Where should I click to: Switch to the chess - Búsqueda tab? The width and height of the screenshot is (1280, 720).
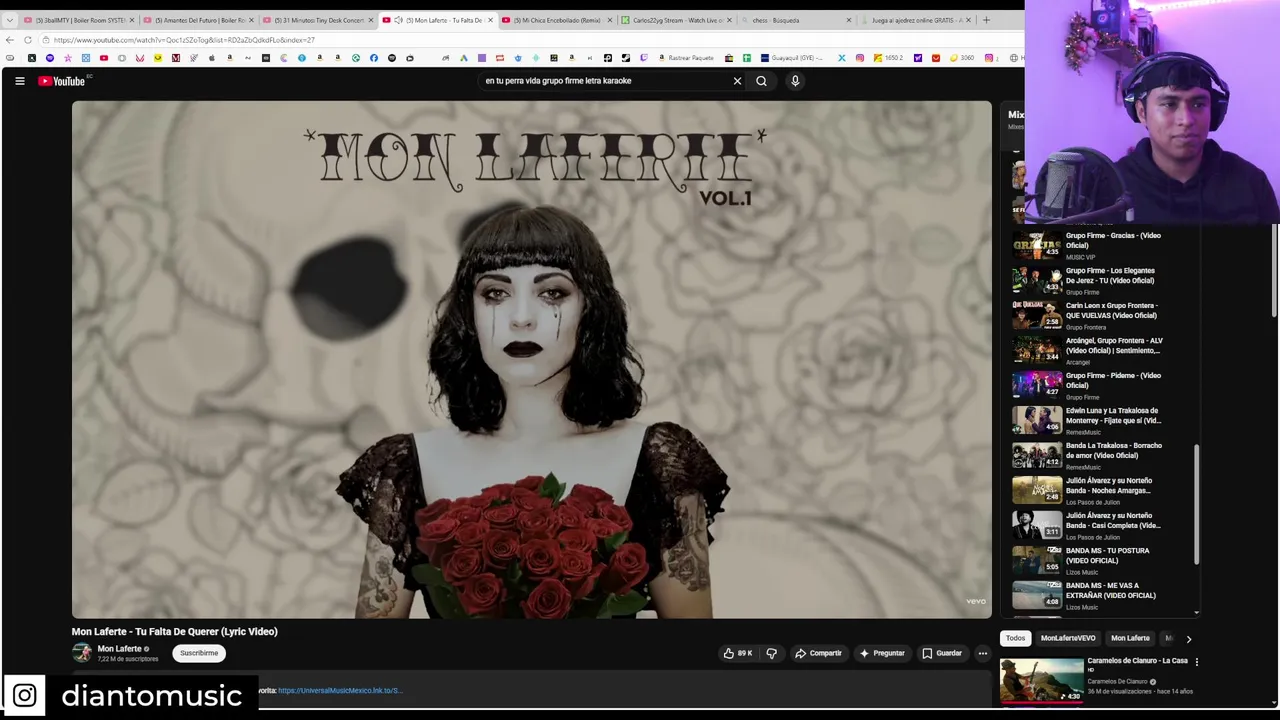click(795, 20)
